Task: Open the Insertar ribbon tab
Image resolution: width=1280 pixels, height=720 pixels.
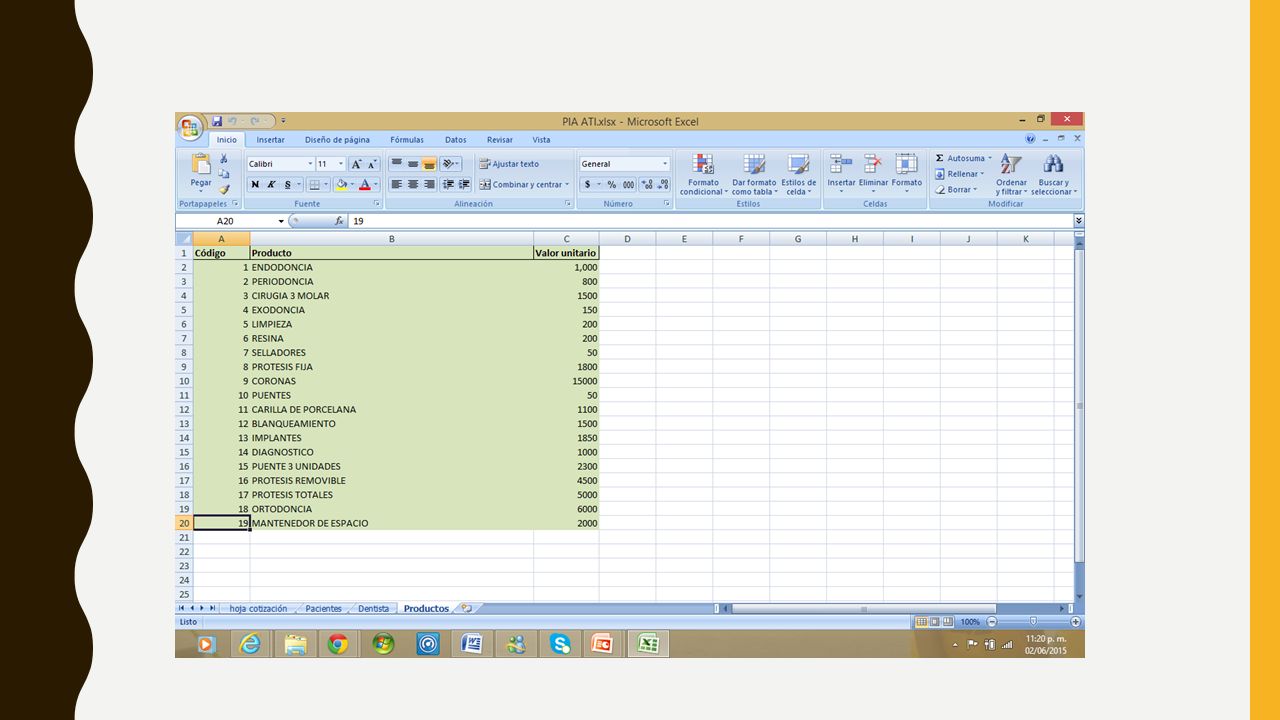Action: pyautogui.click(x=270, y=140)
